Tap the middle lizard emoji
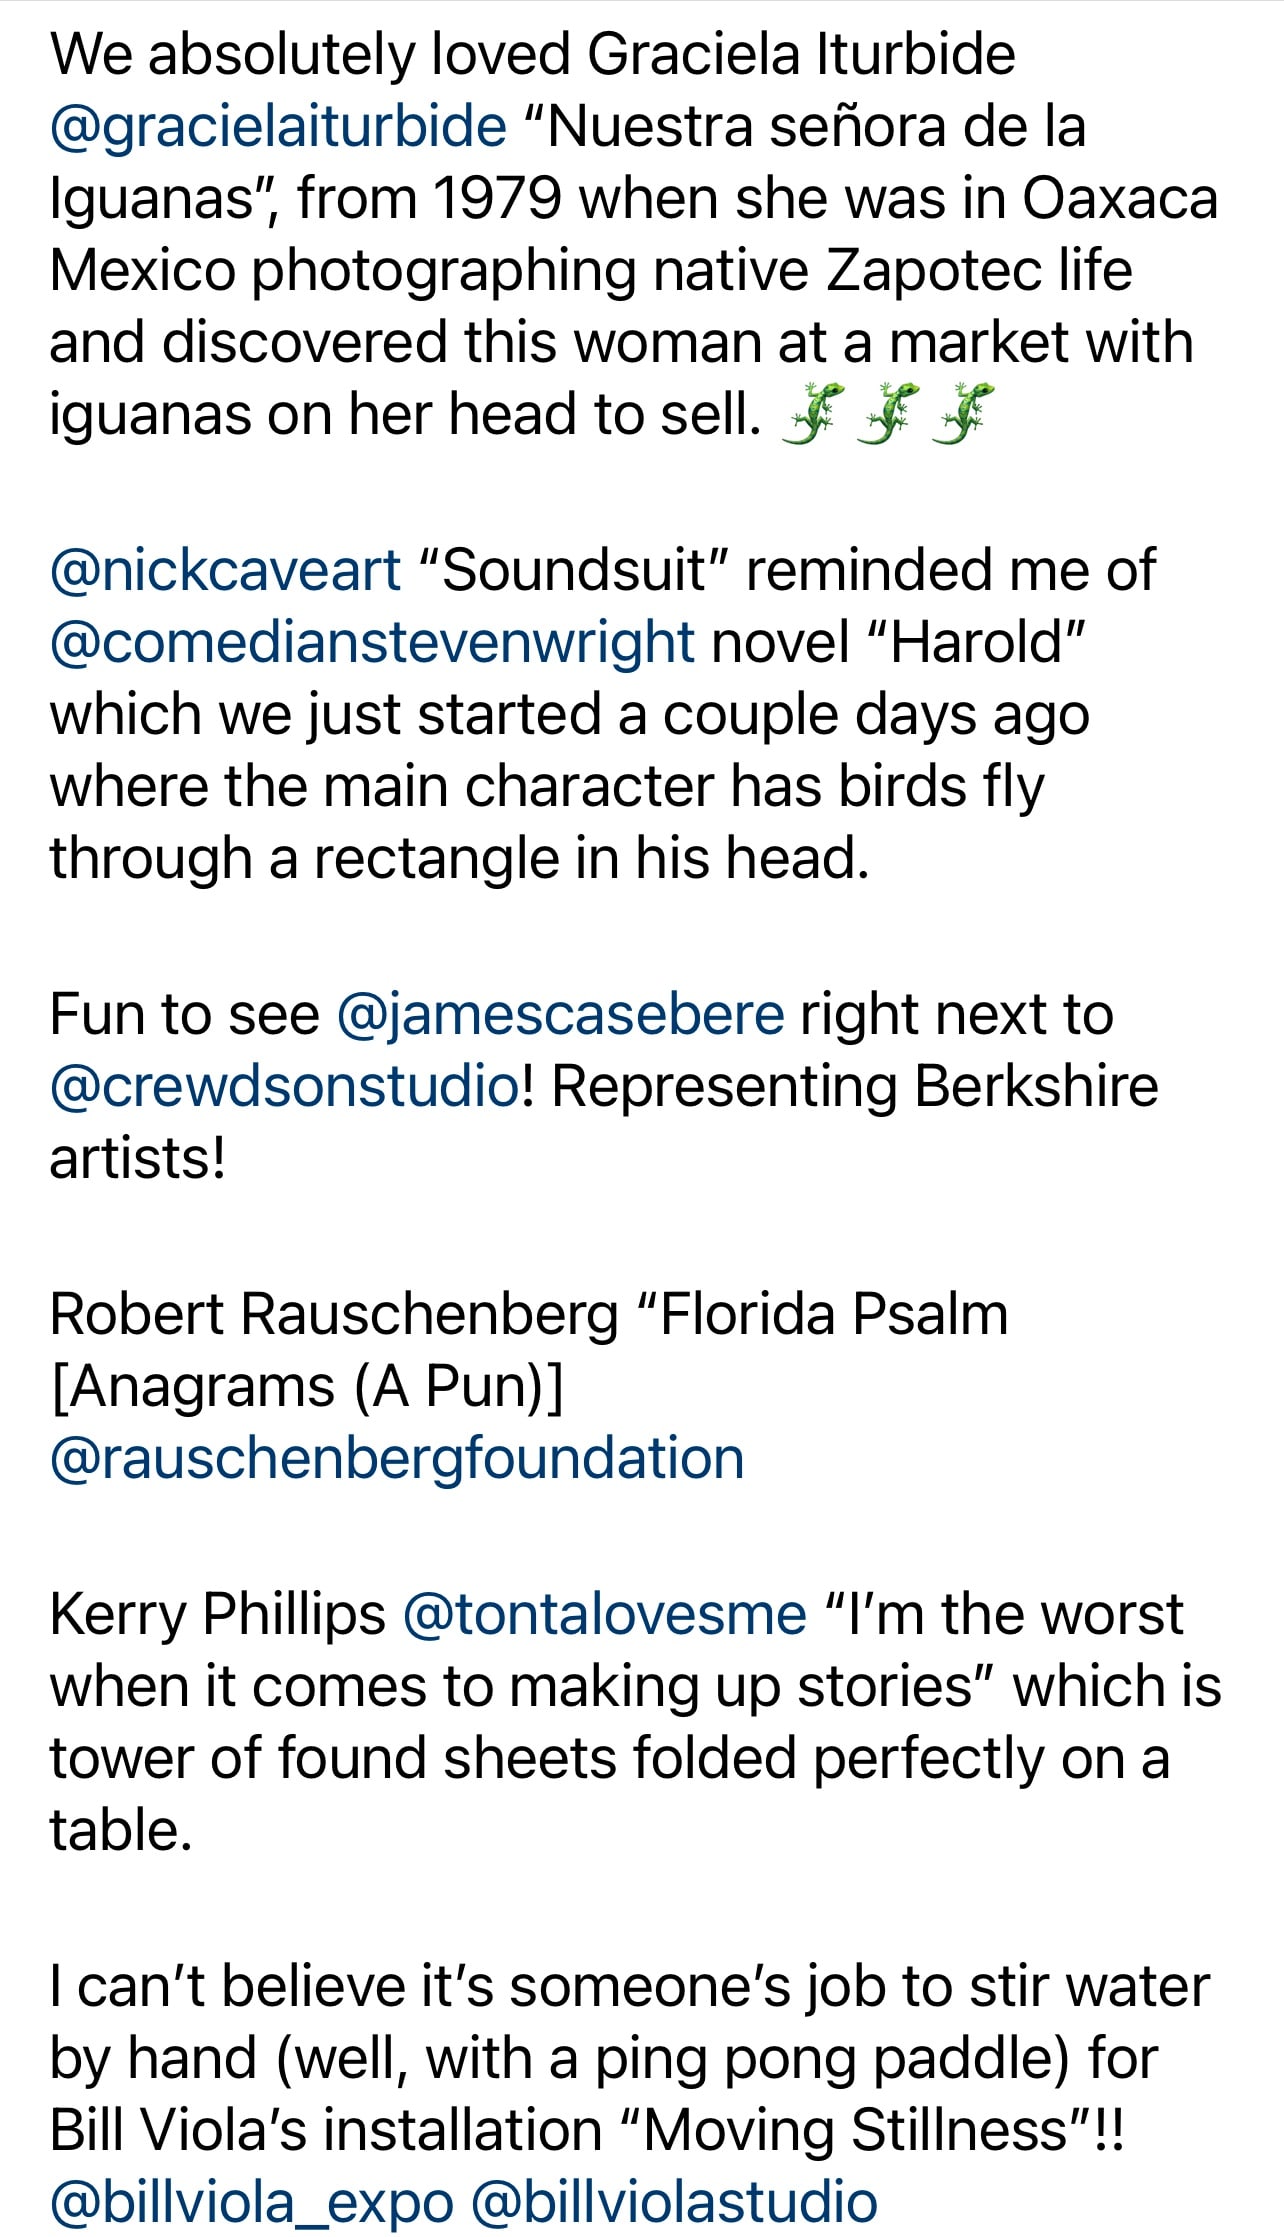Screen dimensions: 1284x2237 coord(884,413)
